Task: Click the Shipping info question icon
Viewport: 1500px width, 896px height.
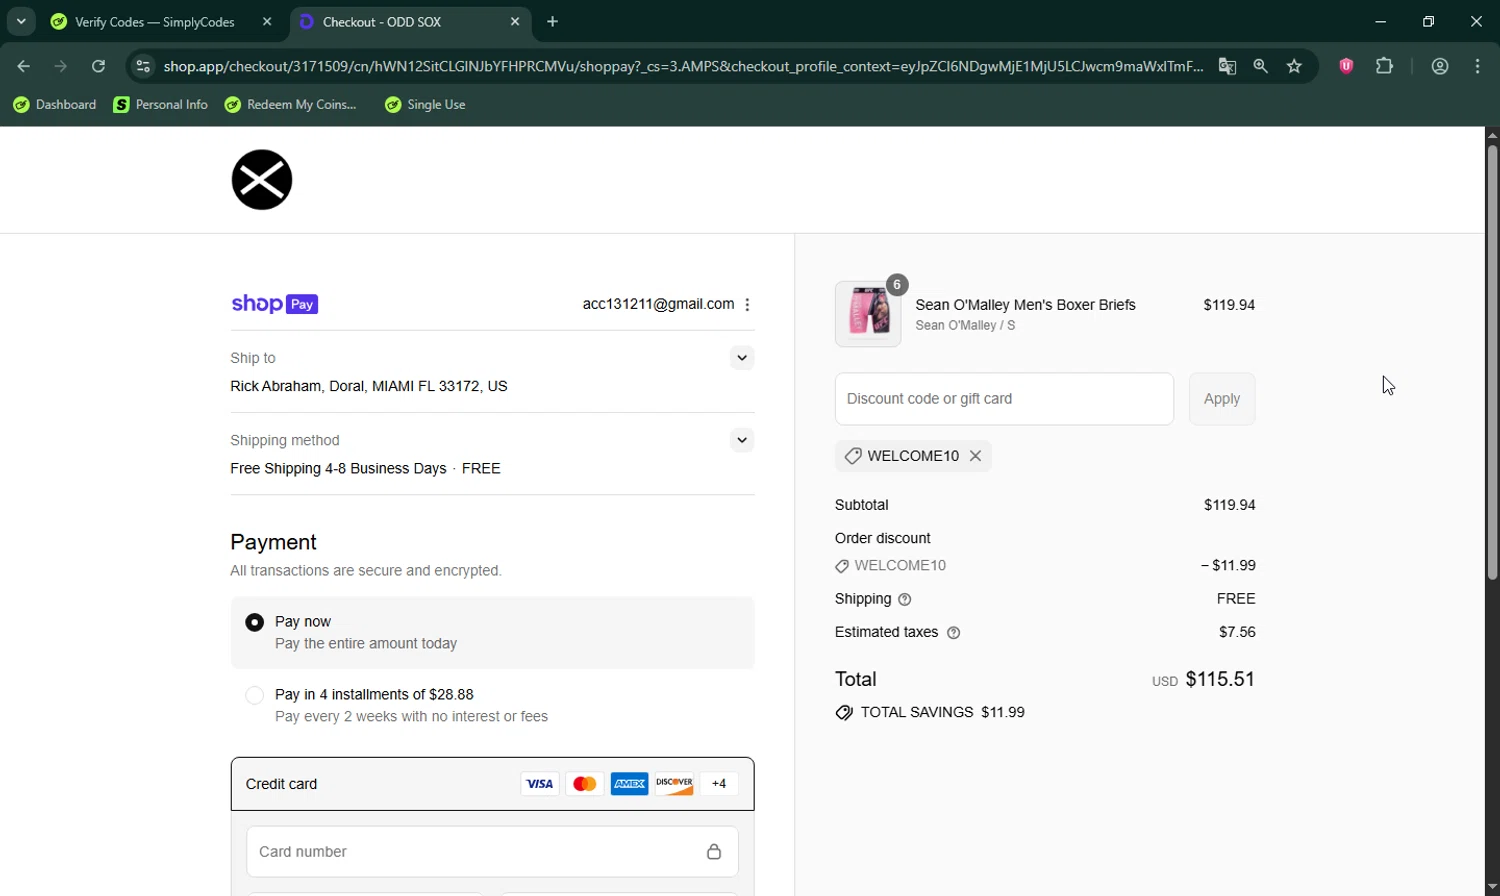Action: pyautogui.click(x=905, y=600)
